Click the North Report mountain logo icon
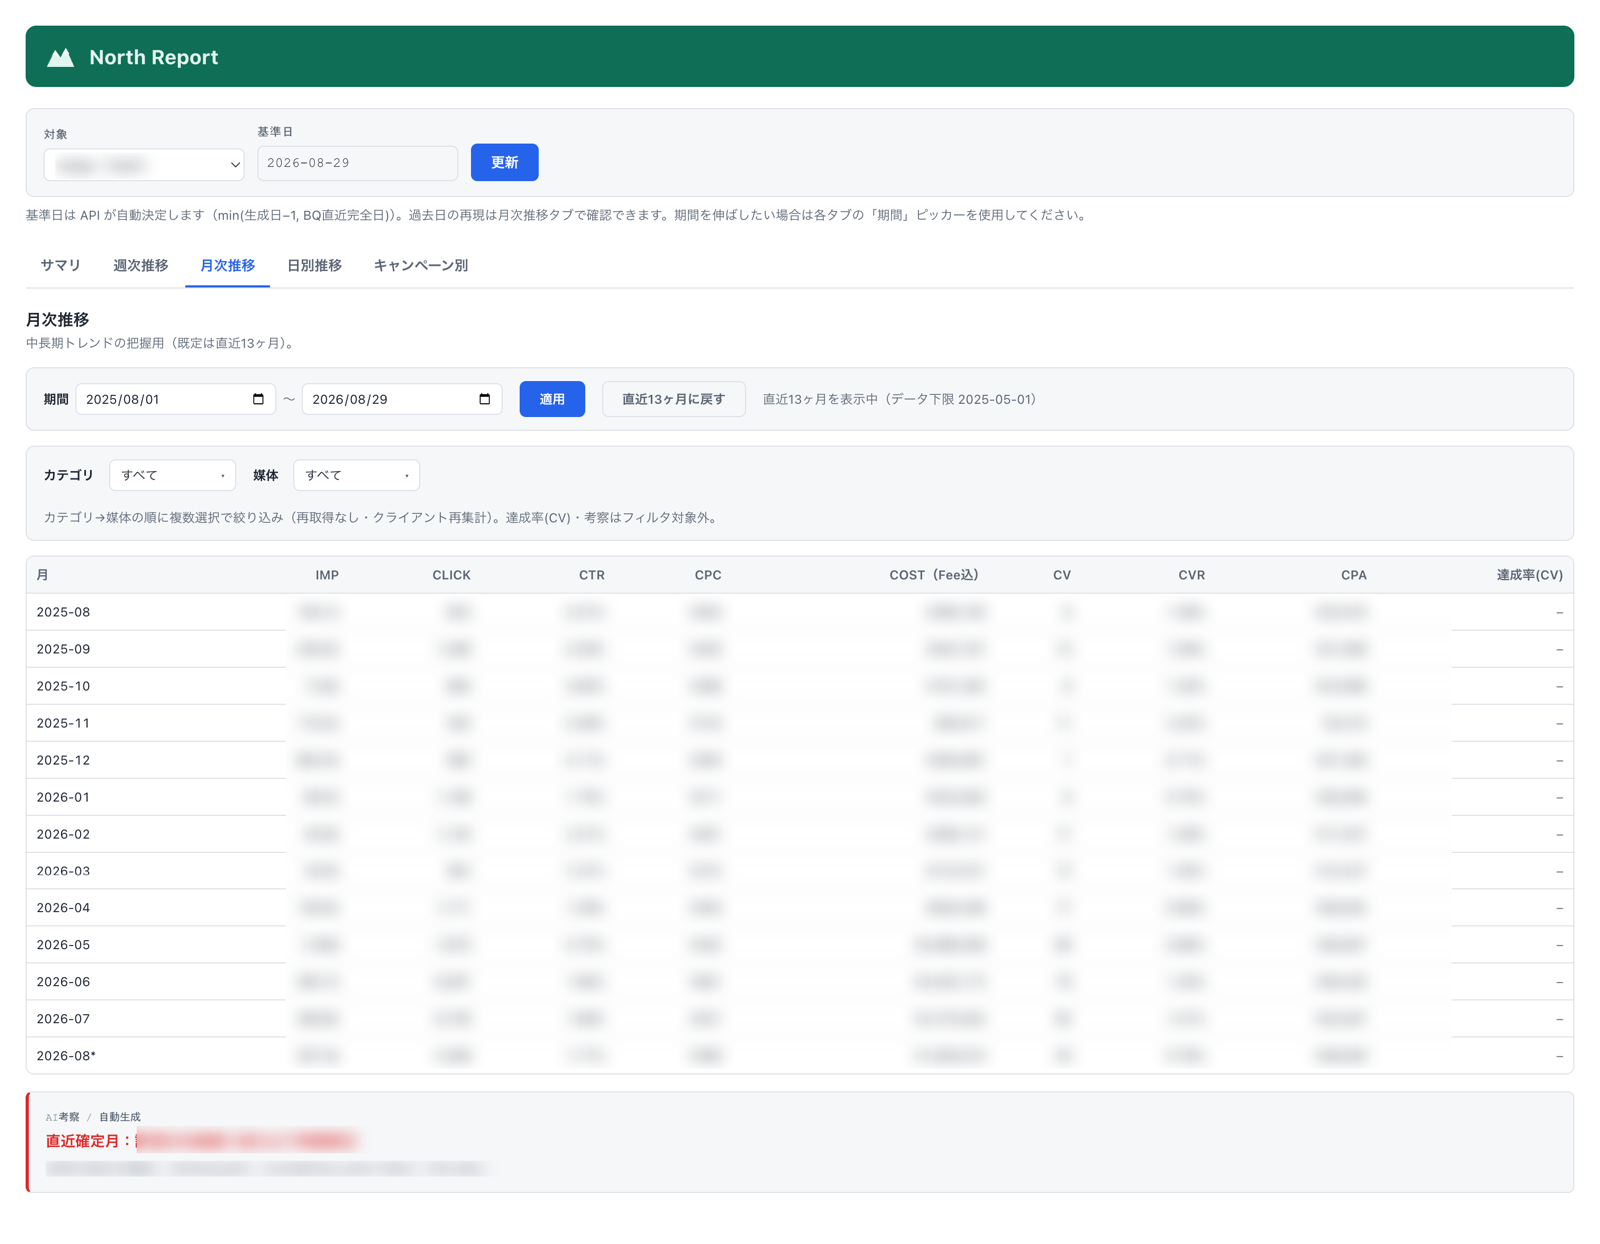This screenshot has width=1600, height=1244. coord(61,57)
